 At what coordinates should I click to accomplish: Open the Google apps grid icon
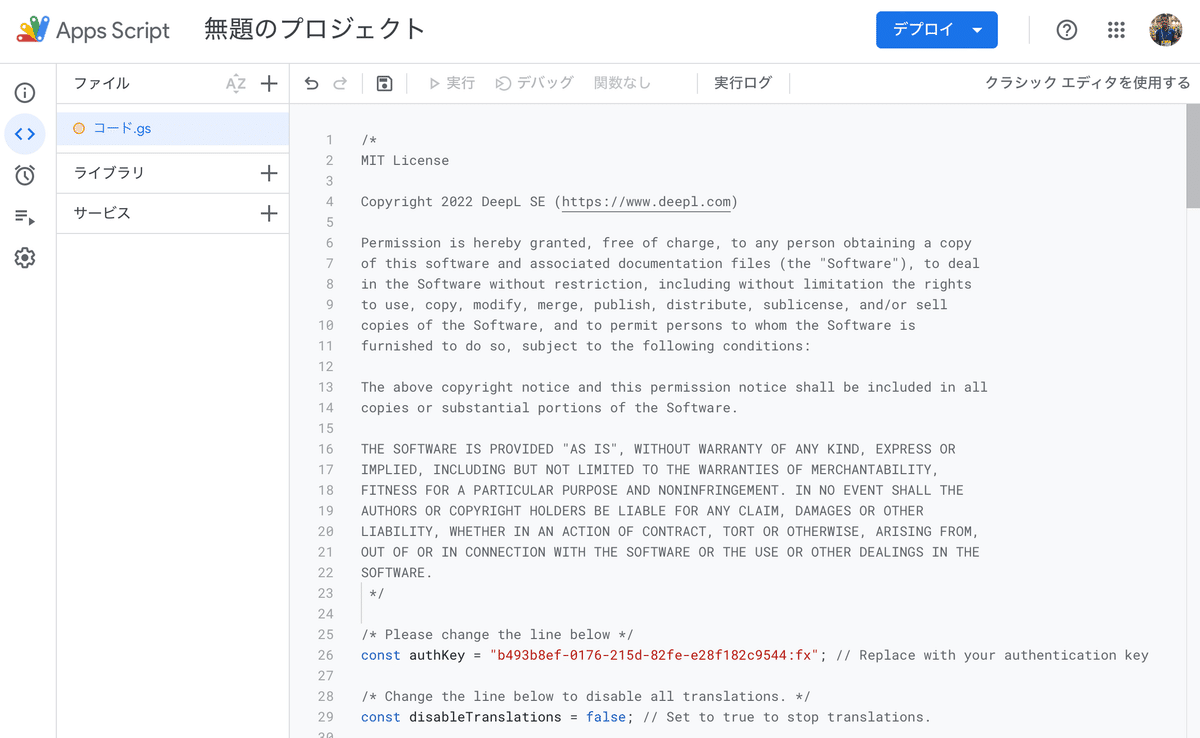coord(1116,30)
